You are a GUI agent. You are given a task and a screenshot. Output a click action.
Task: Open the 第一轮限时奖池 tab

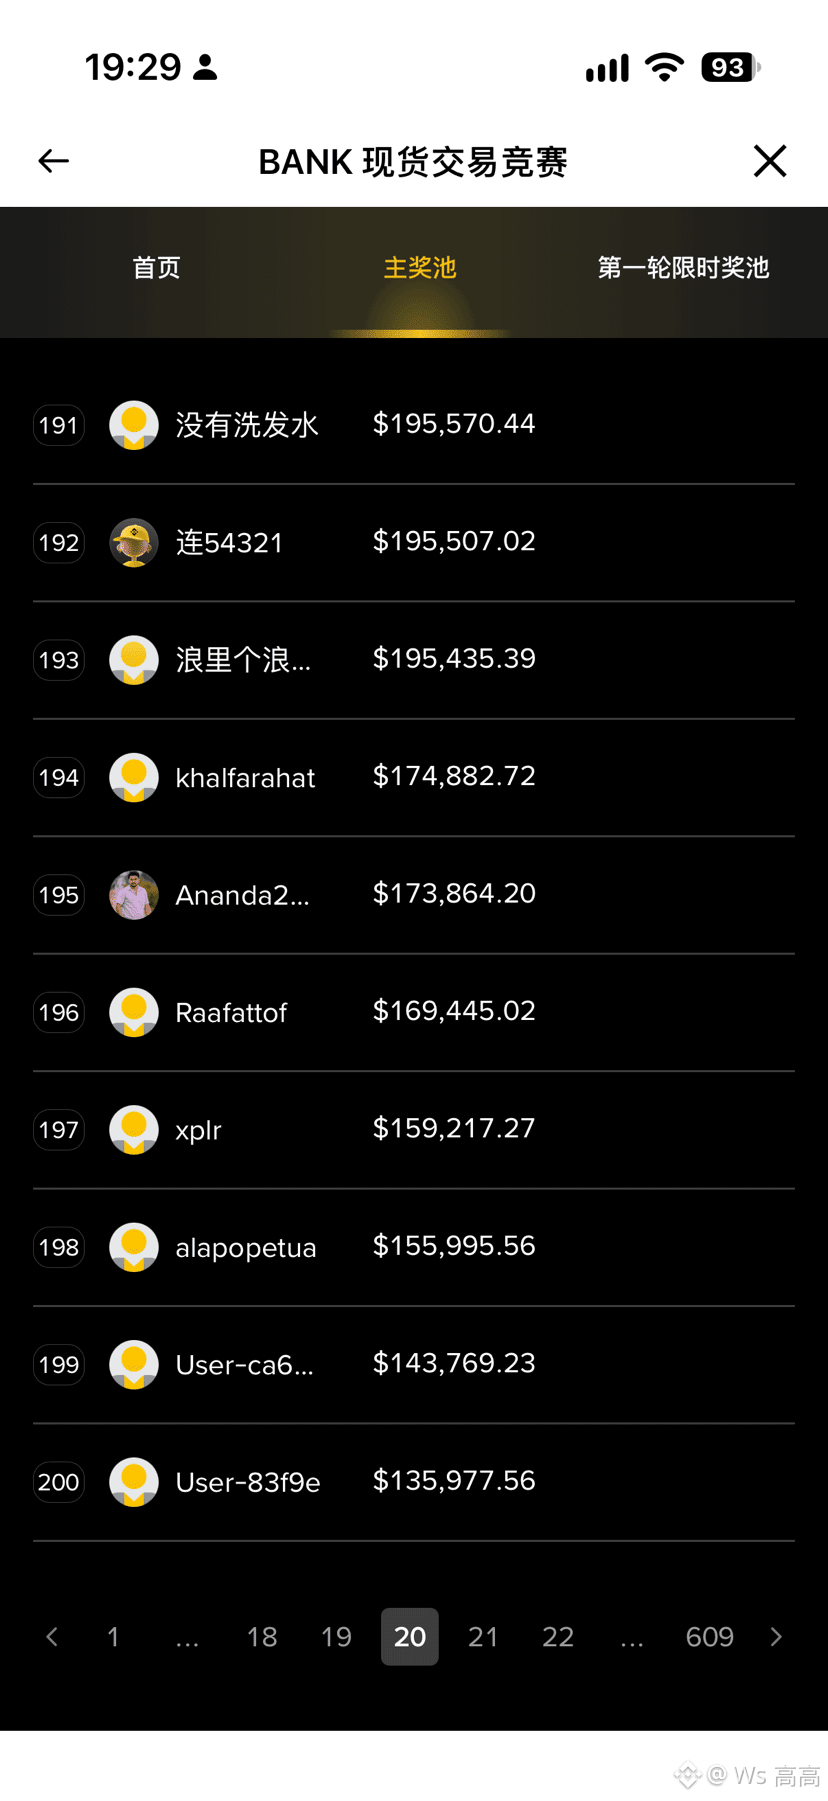pyautogui.click(x=683, y=268)
